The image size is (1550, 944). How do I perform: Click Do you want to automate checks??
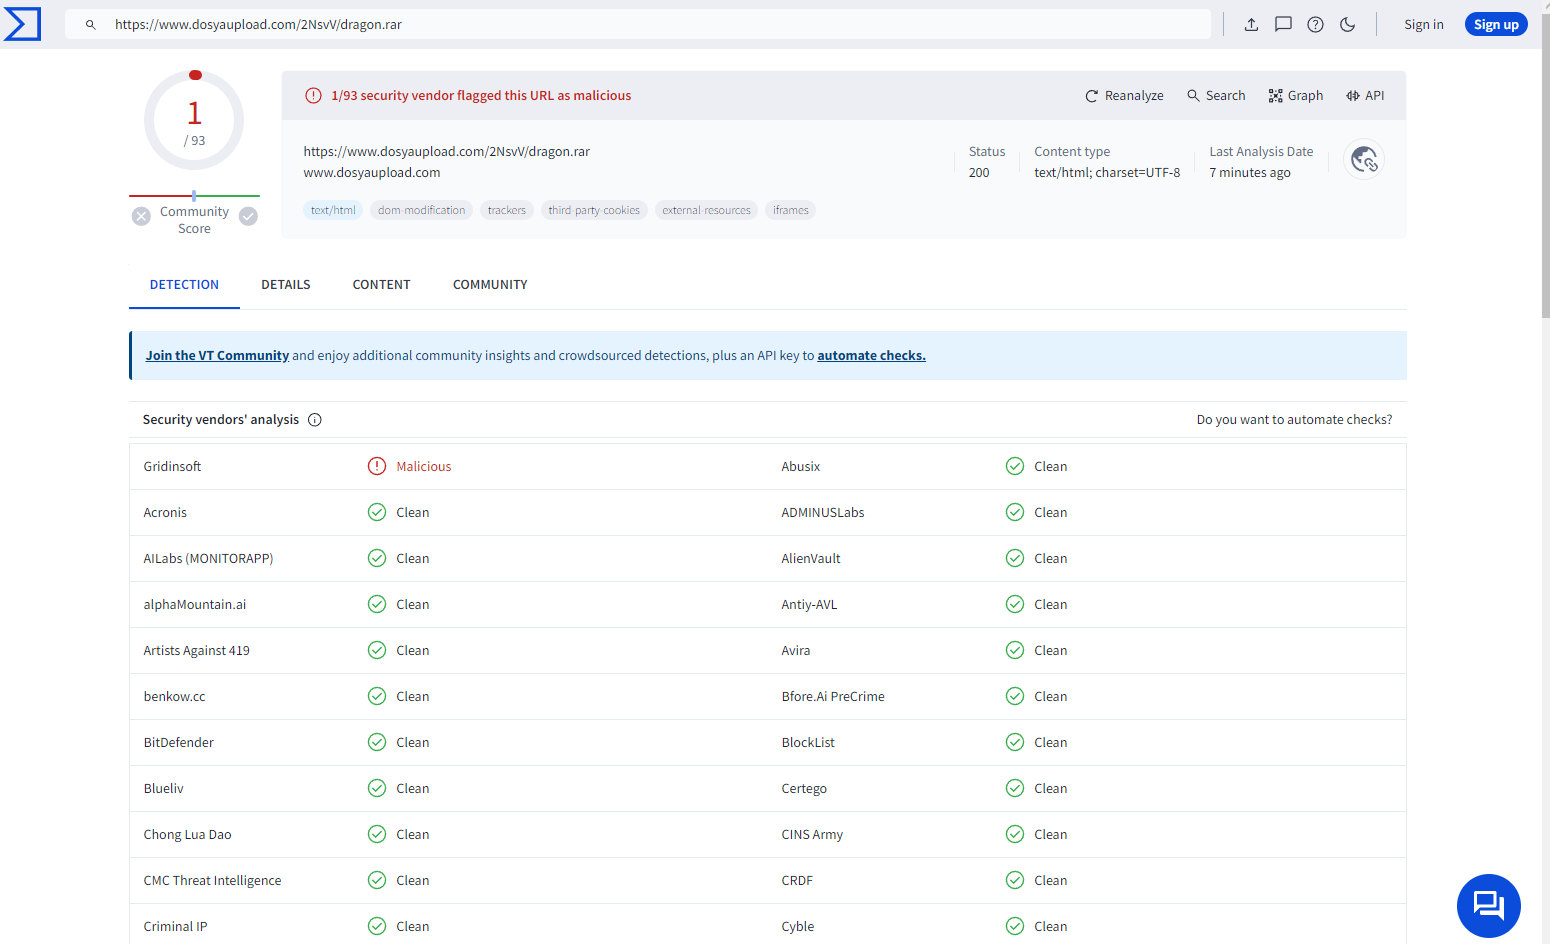click(x=1294, y=420)
